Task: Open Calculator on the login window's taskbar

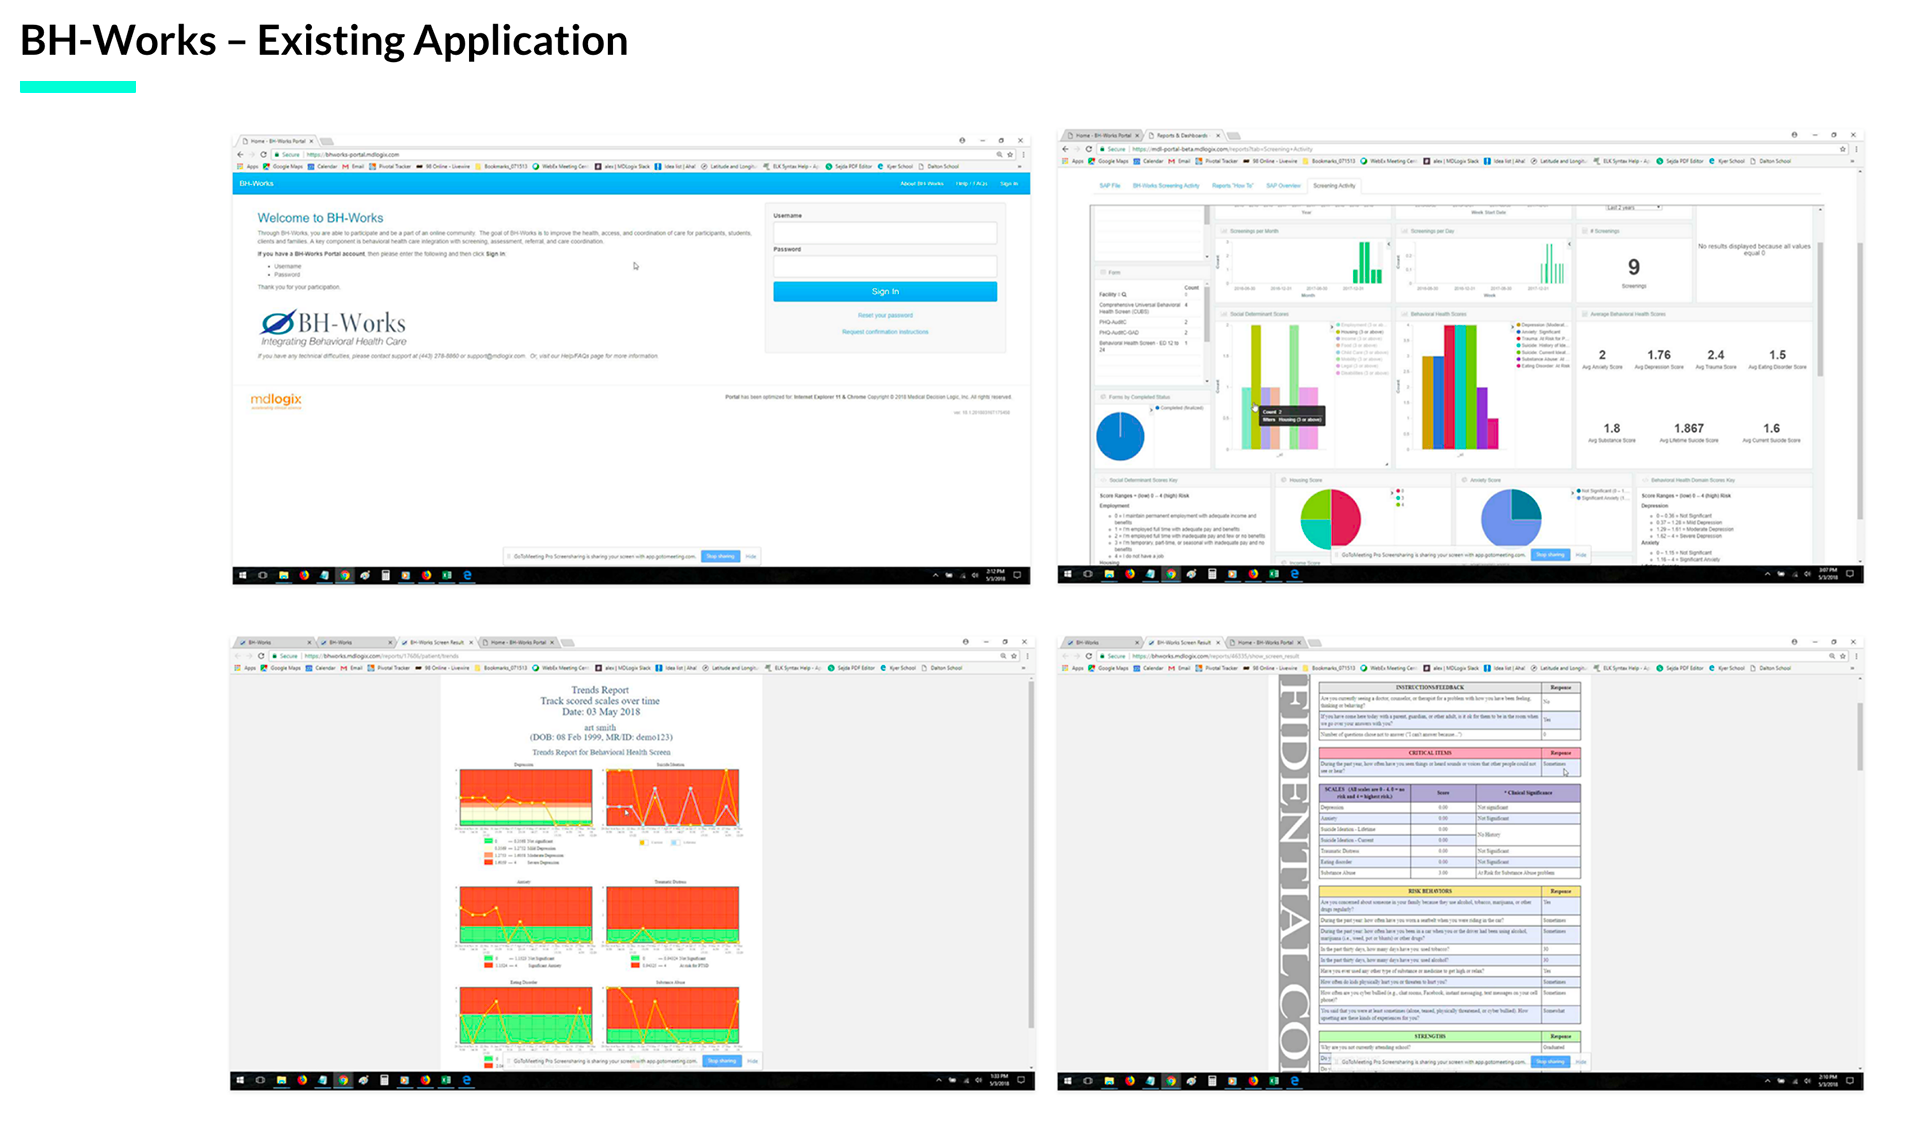Action: (385, 575)
